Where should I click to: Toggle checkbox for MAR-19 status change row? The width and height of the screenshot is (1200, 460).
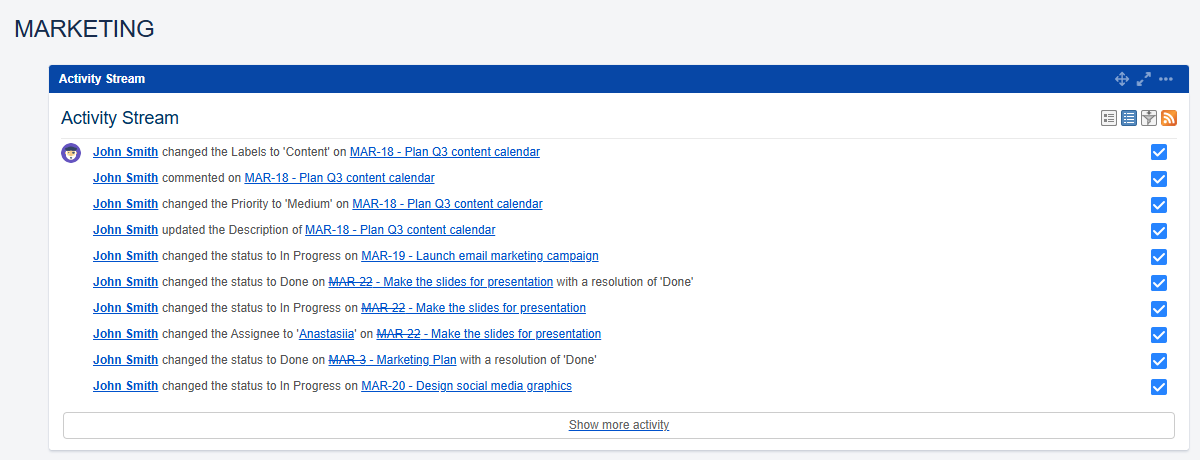click(x=1159, y=256)
